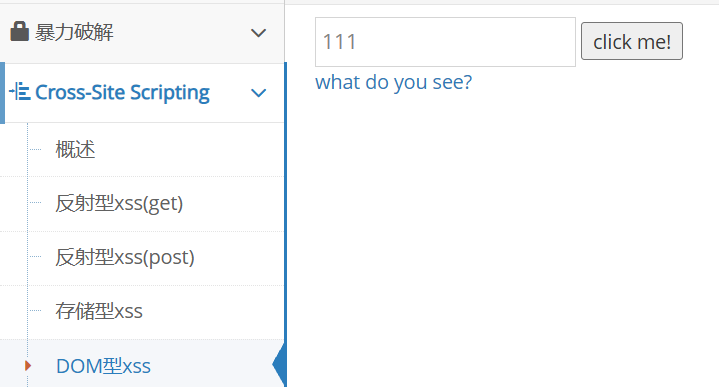
Task: Click the lock icon beside 暴力破解
Action: 19,32
